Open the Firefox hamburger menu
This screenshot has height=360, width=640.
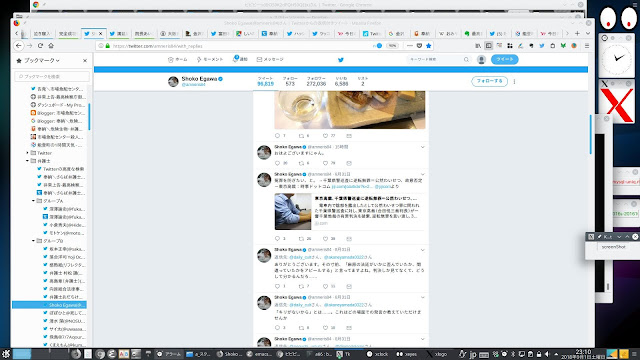tap(587, 46)
